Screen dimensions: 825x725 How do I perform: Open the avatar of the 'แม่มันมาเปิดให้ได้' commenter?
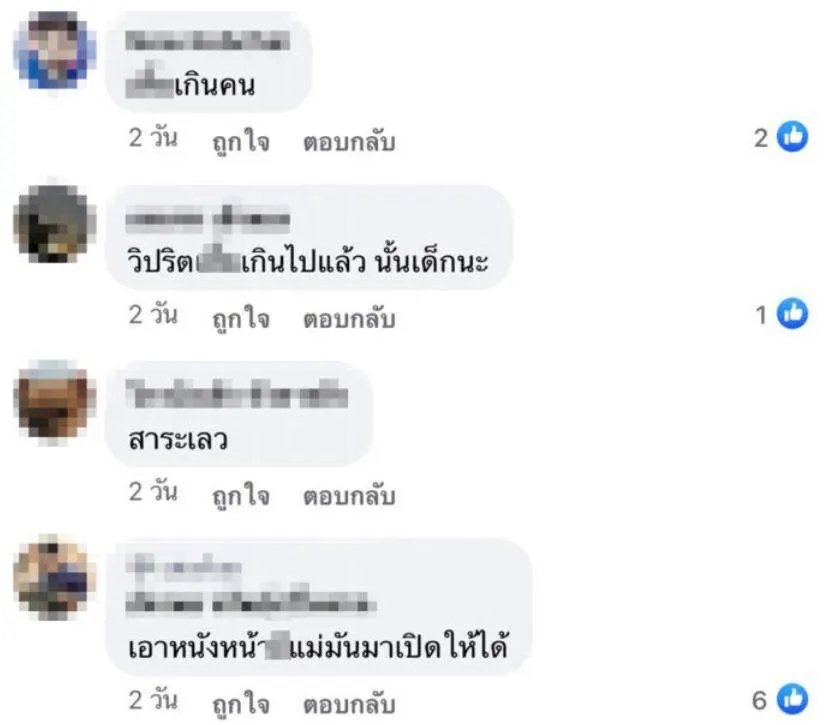[54, 576]
